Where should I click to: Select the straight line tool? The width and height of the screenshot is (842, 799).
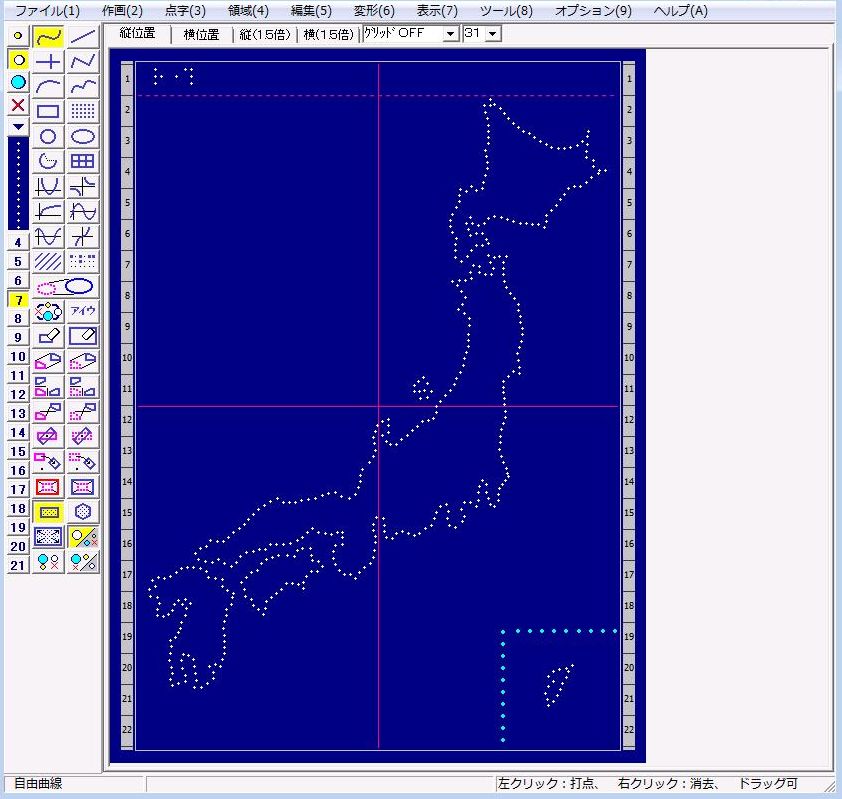pyautogui.click(x=83, y=37)
